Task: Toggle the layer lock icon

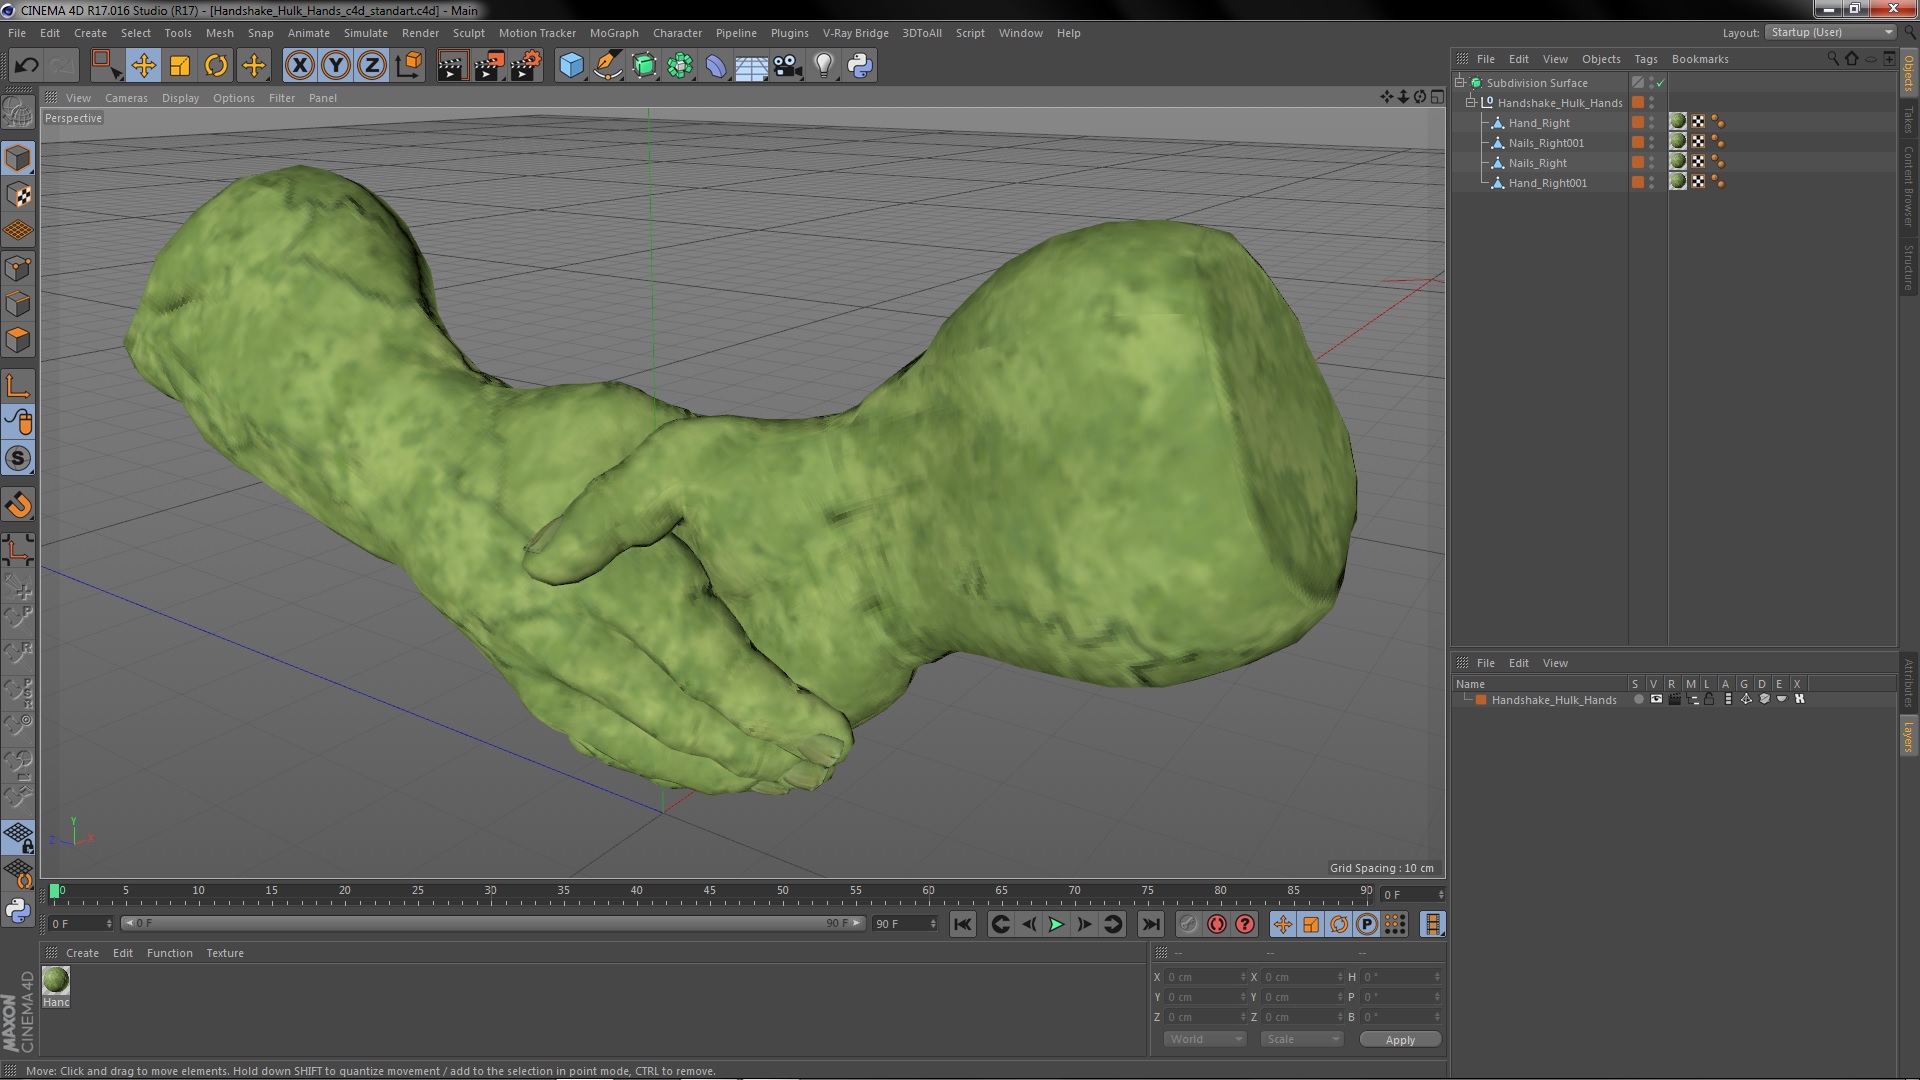Action: pos(1710,699)
